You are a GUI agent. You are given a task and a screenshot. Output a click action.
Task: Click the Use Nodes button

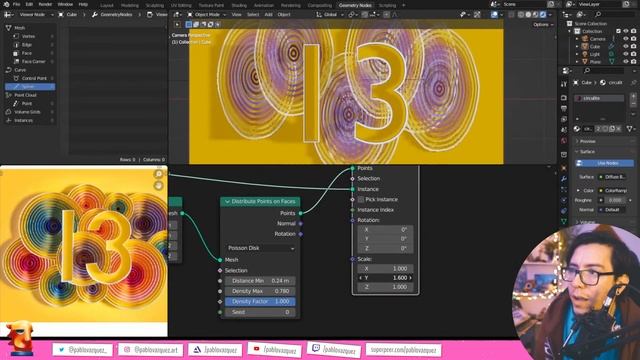point(604,163)
